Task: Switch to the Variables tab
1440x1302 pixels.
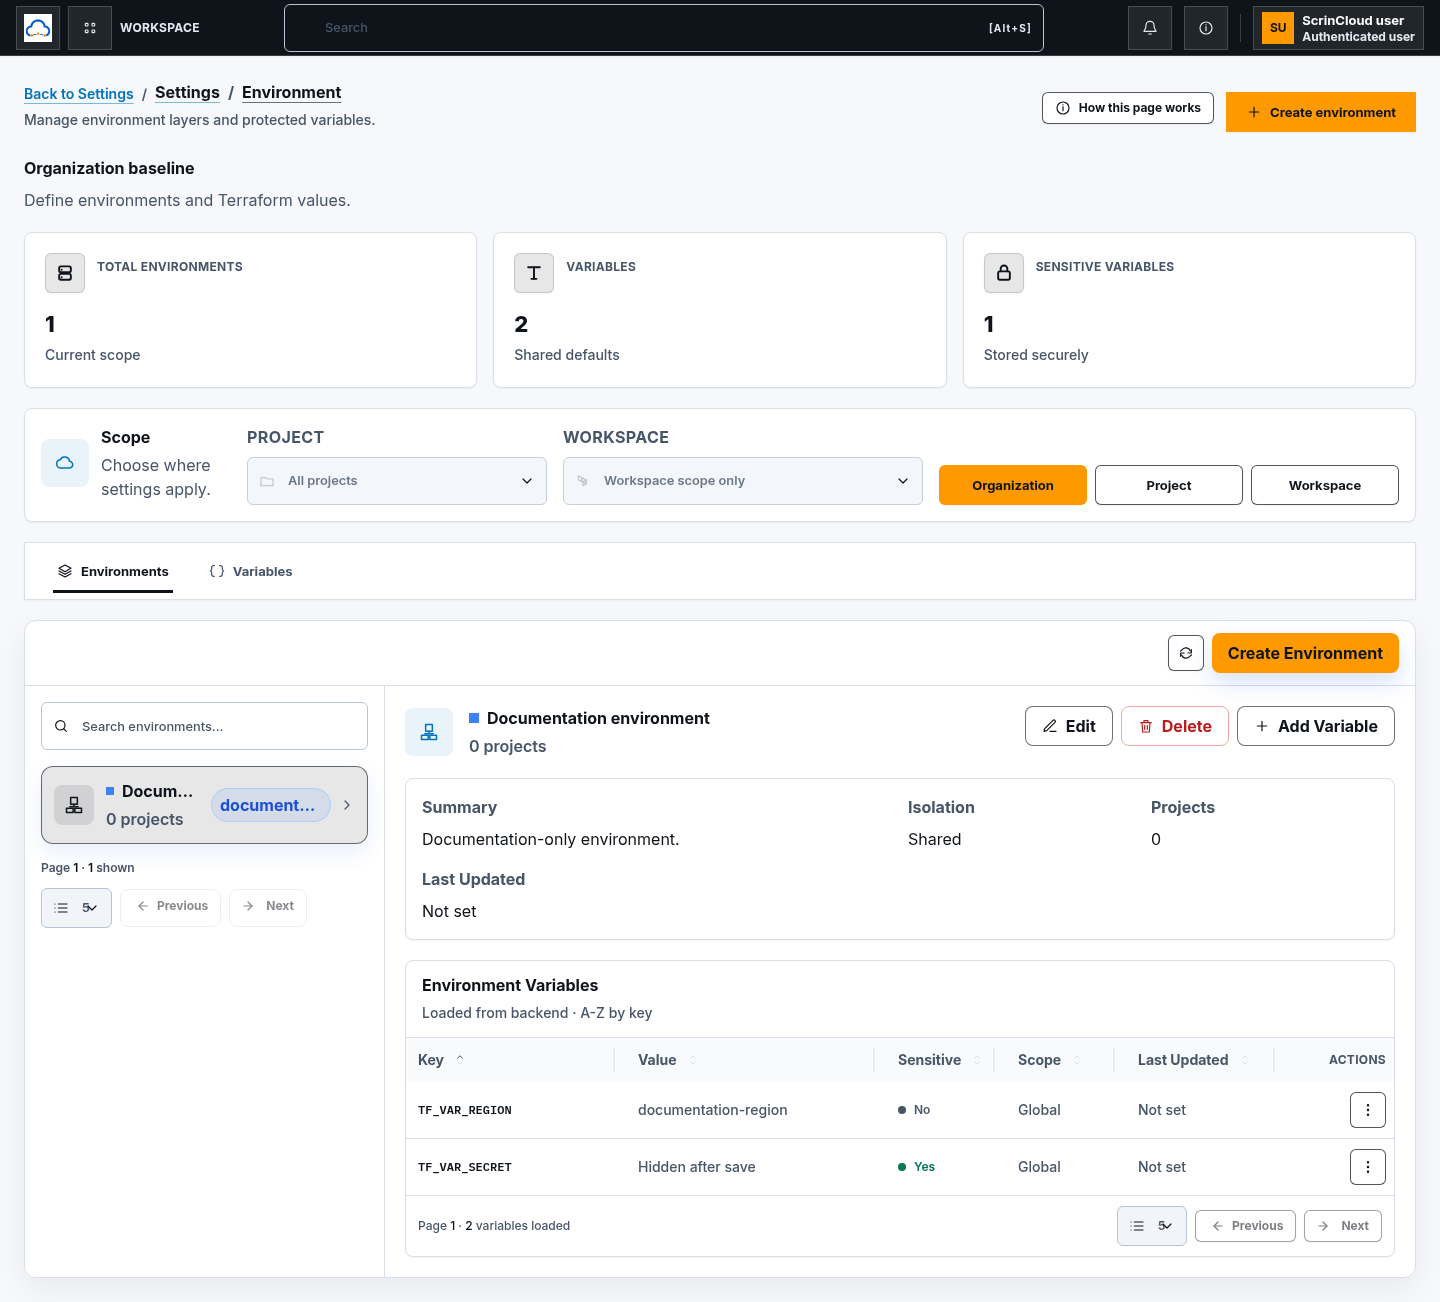Action: pyautogui.click(x=251, y=572)
